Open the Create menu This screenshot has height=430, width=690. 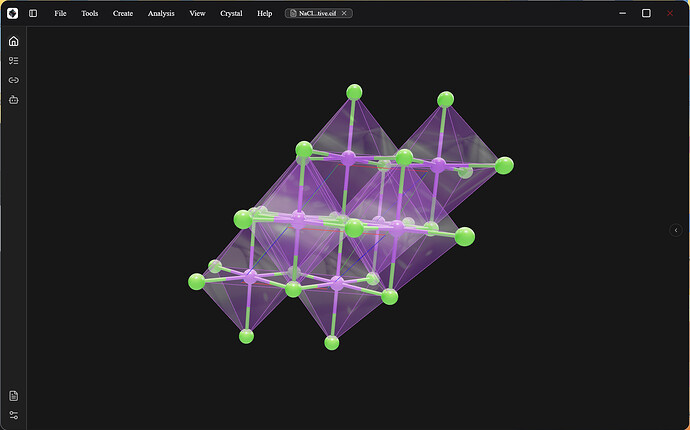(x=123, y=13)
